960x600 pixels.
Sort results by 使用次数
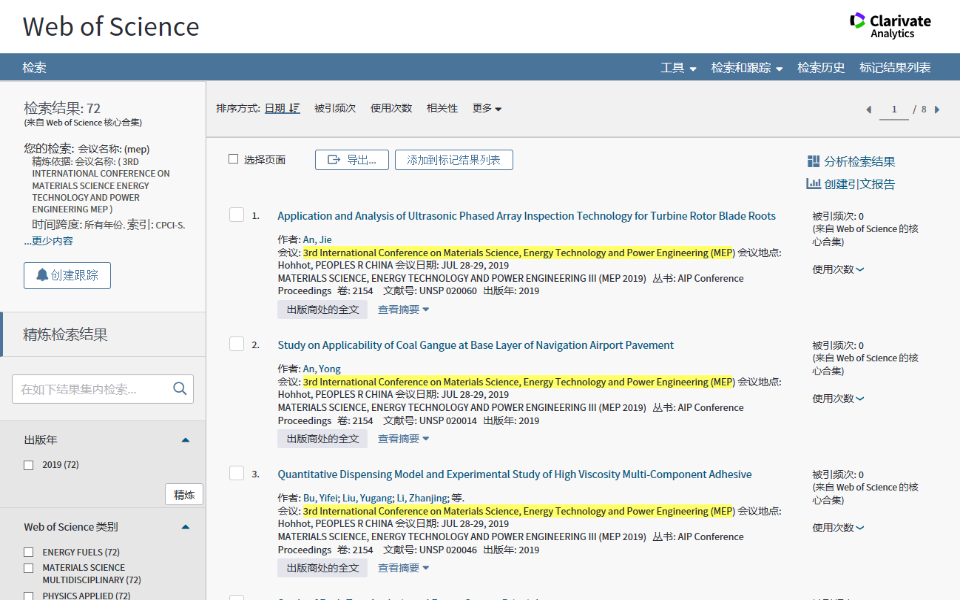(391, 108)
